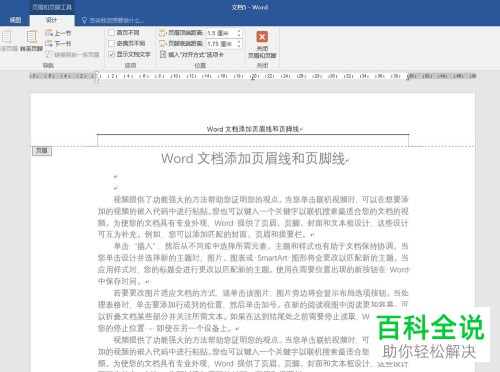Enable the 首页不同 checkbox
This screenshot has height=372, width=500.
[111, 33]
